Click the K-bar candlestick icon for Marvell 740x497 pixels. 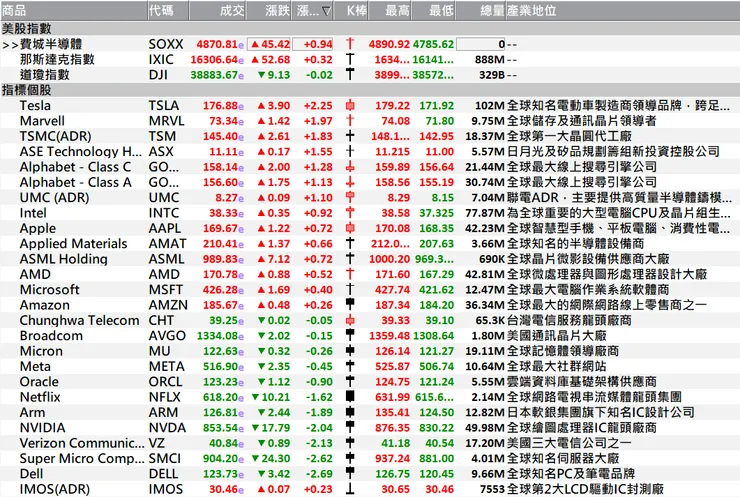pyautogui.click(x=350, y=120)
